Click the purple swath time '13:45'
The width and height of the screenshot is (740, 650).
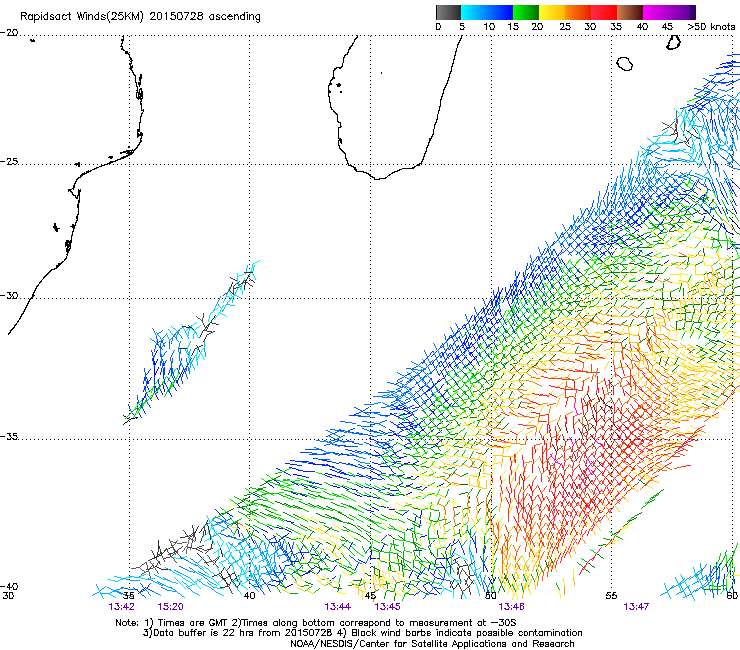tap(387, 607)
